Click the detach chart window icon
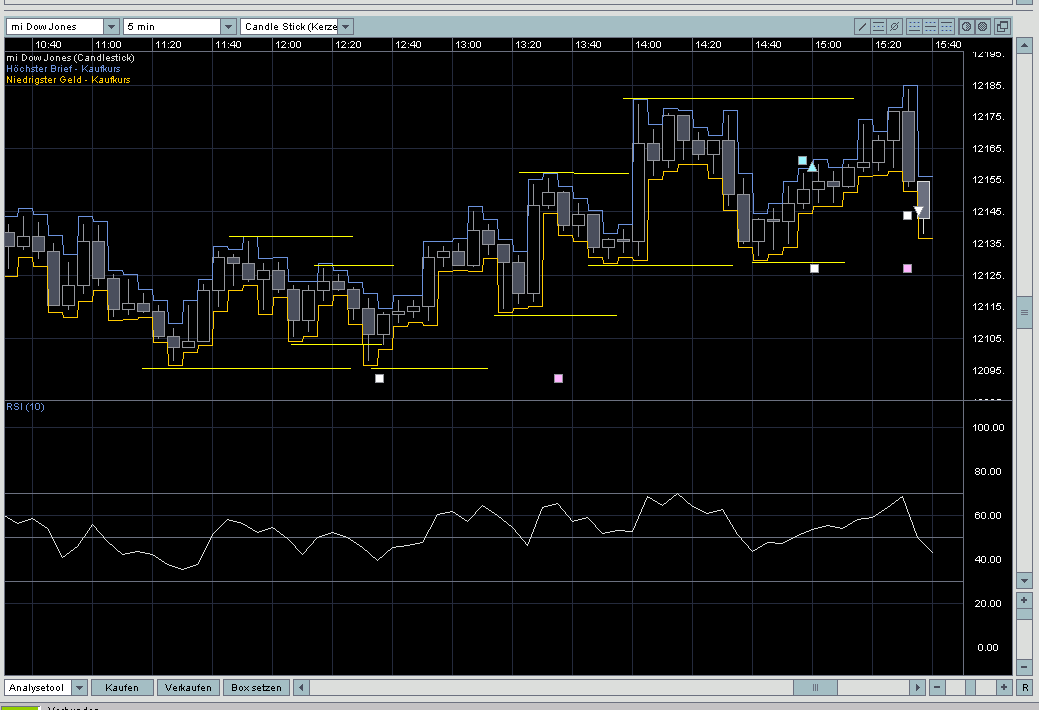Screen dimensions: 1039x710 click(x=1003, y=26)
